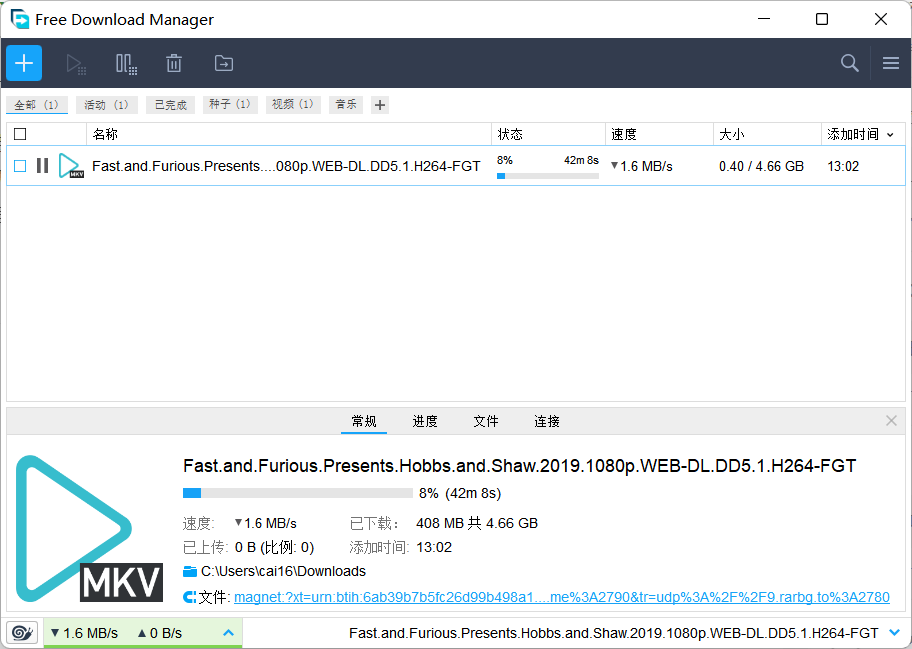Click the row's 13:02 added time cell
This screenshot has height=649, width=912.
[x=843, y=166]
